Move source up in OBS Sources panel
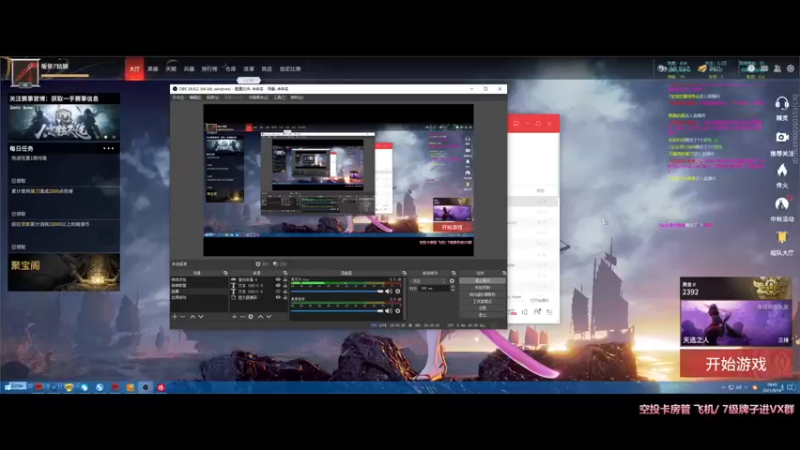The image size is (800, 450). pos(260,317)
